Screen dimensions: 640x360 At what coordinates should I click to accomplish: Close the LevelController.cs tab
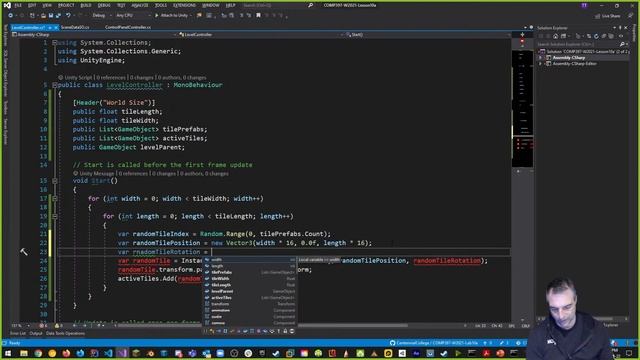point(56,27)
